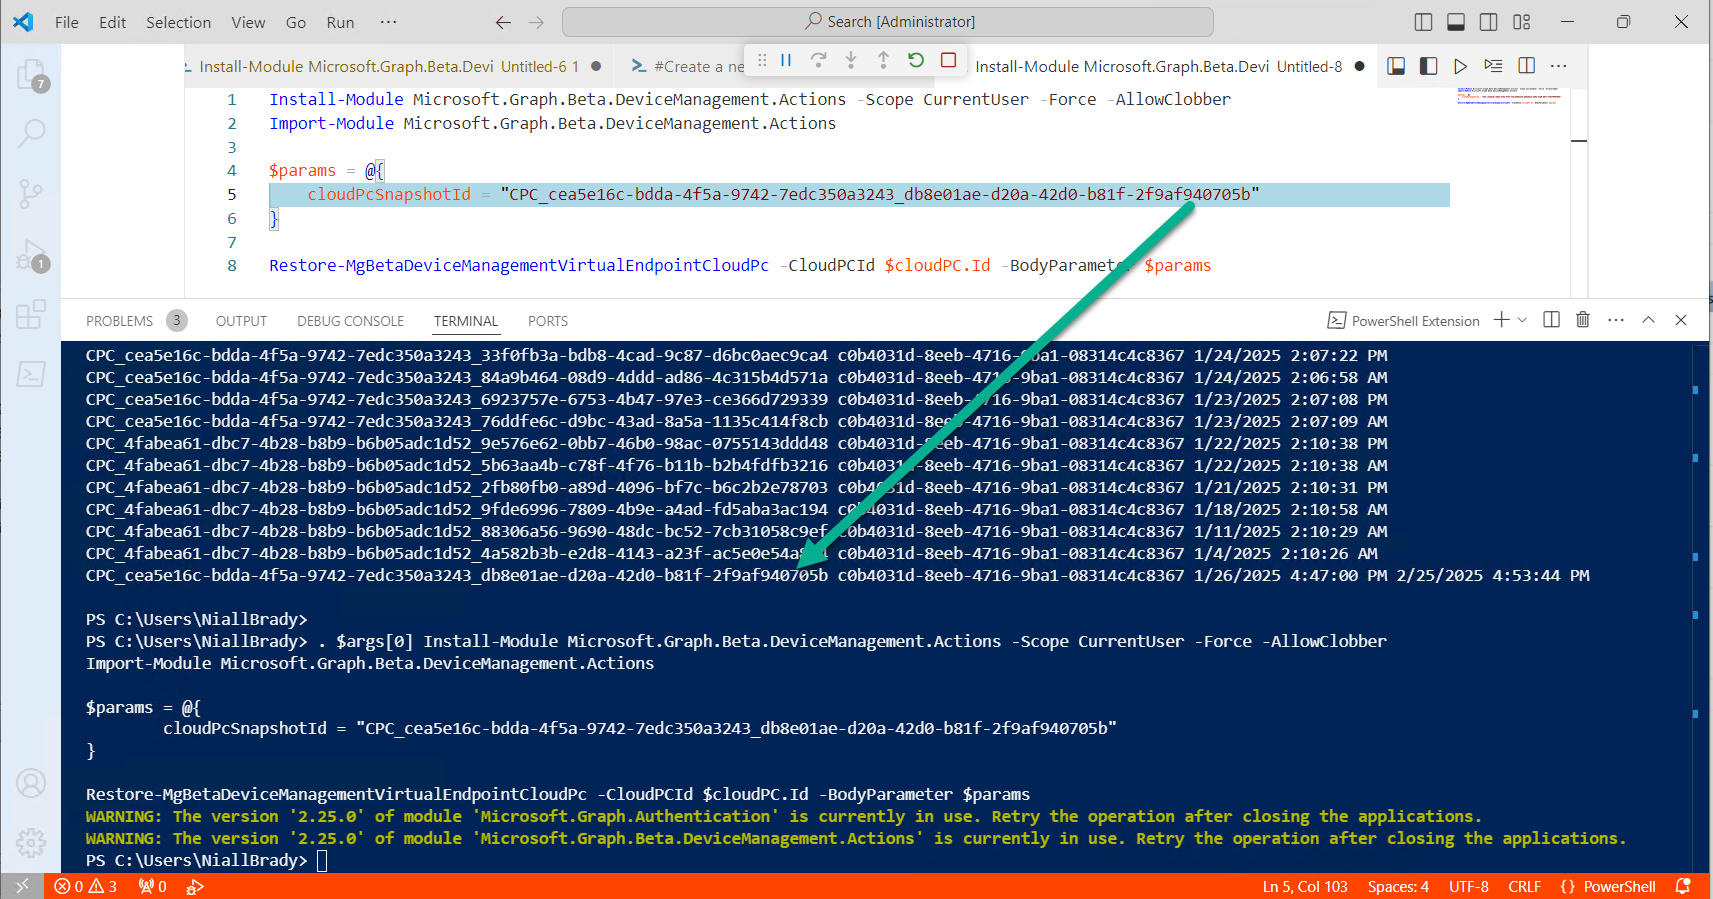
Task: Close the terminal panel with the X
Action: click(1681, 320)
